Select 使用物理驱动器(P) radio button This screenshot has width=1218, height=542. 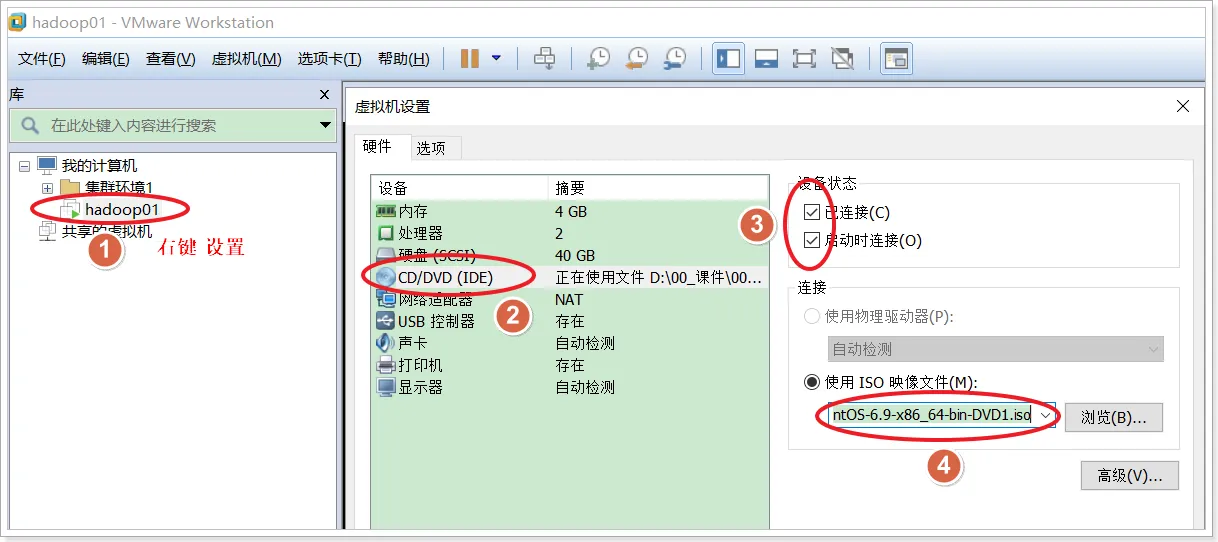point(812,317)
